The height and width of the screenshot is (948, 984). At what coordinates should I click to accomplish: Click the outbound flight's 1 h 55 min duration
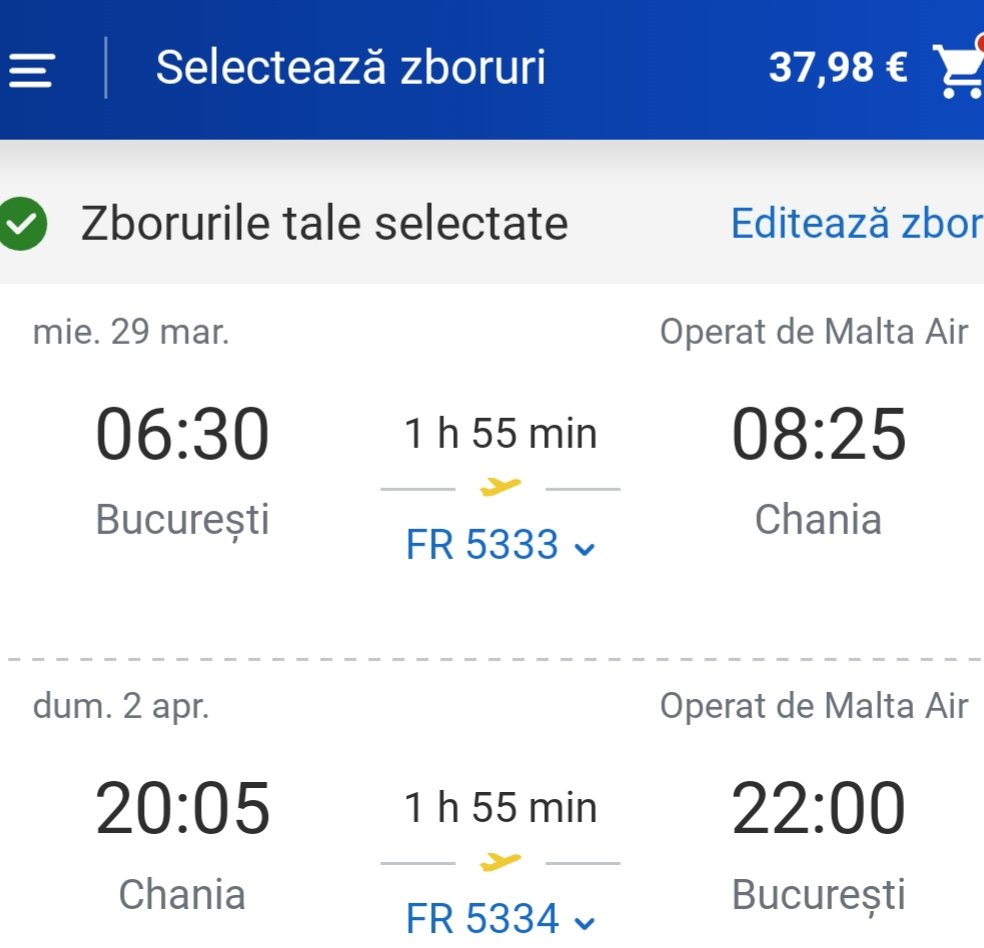(x=500, y=434)
